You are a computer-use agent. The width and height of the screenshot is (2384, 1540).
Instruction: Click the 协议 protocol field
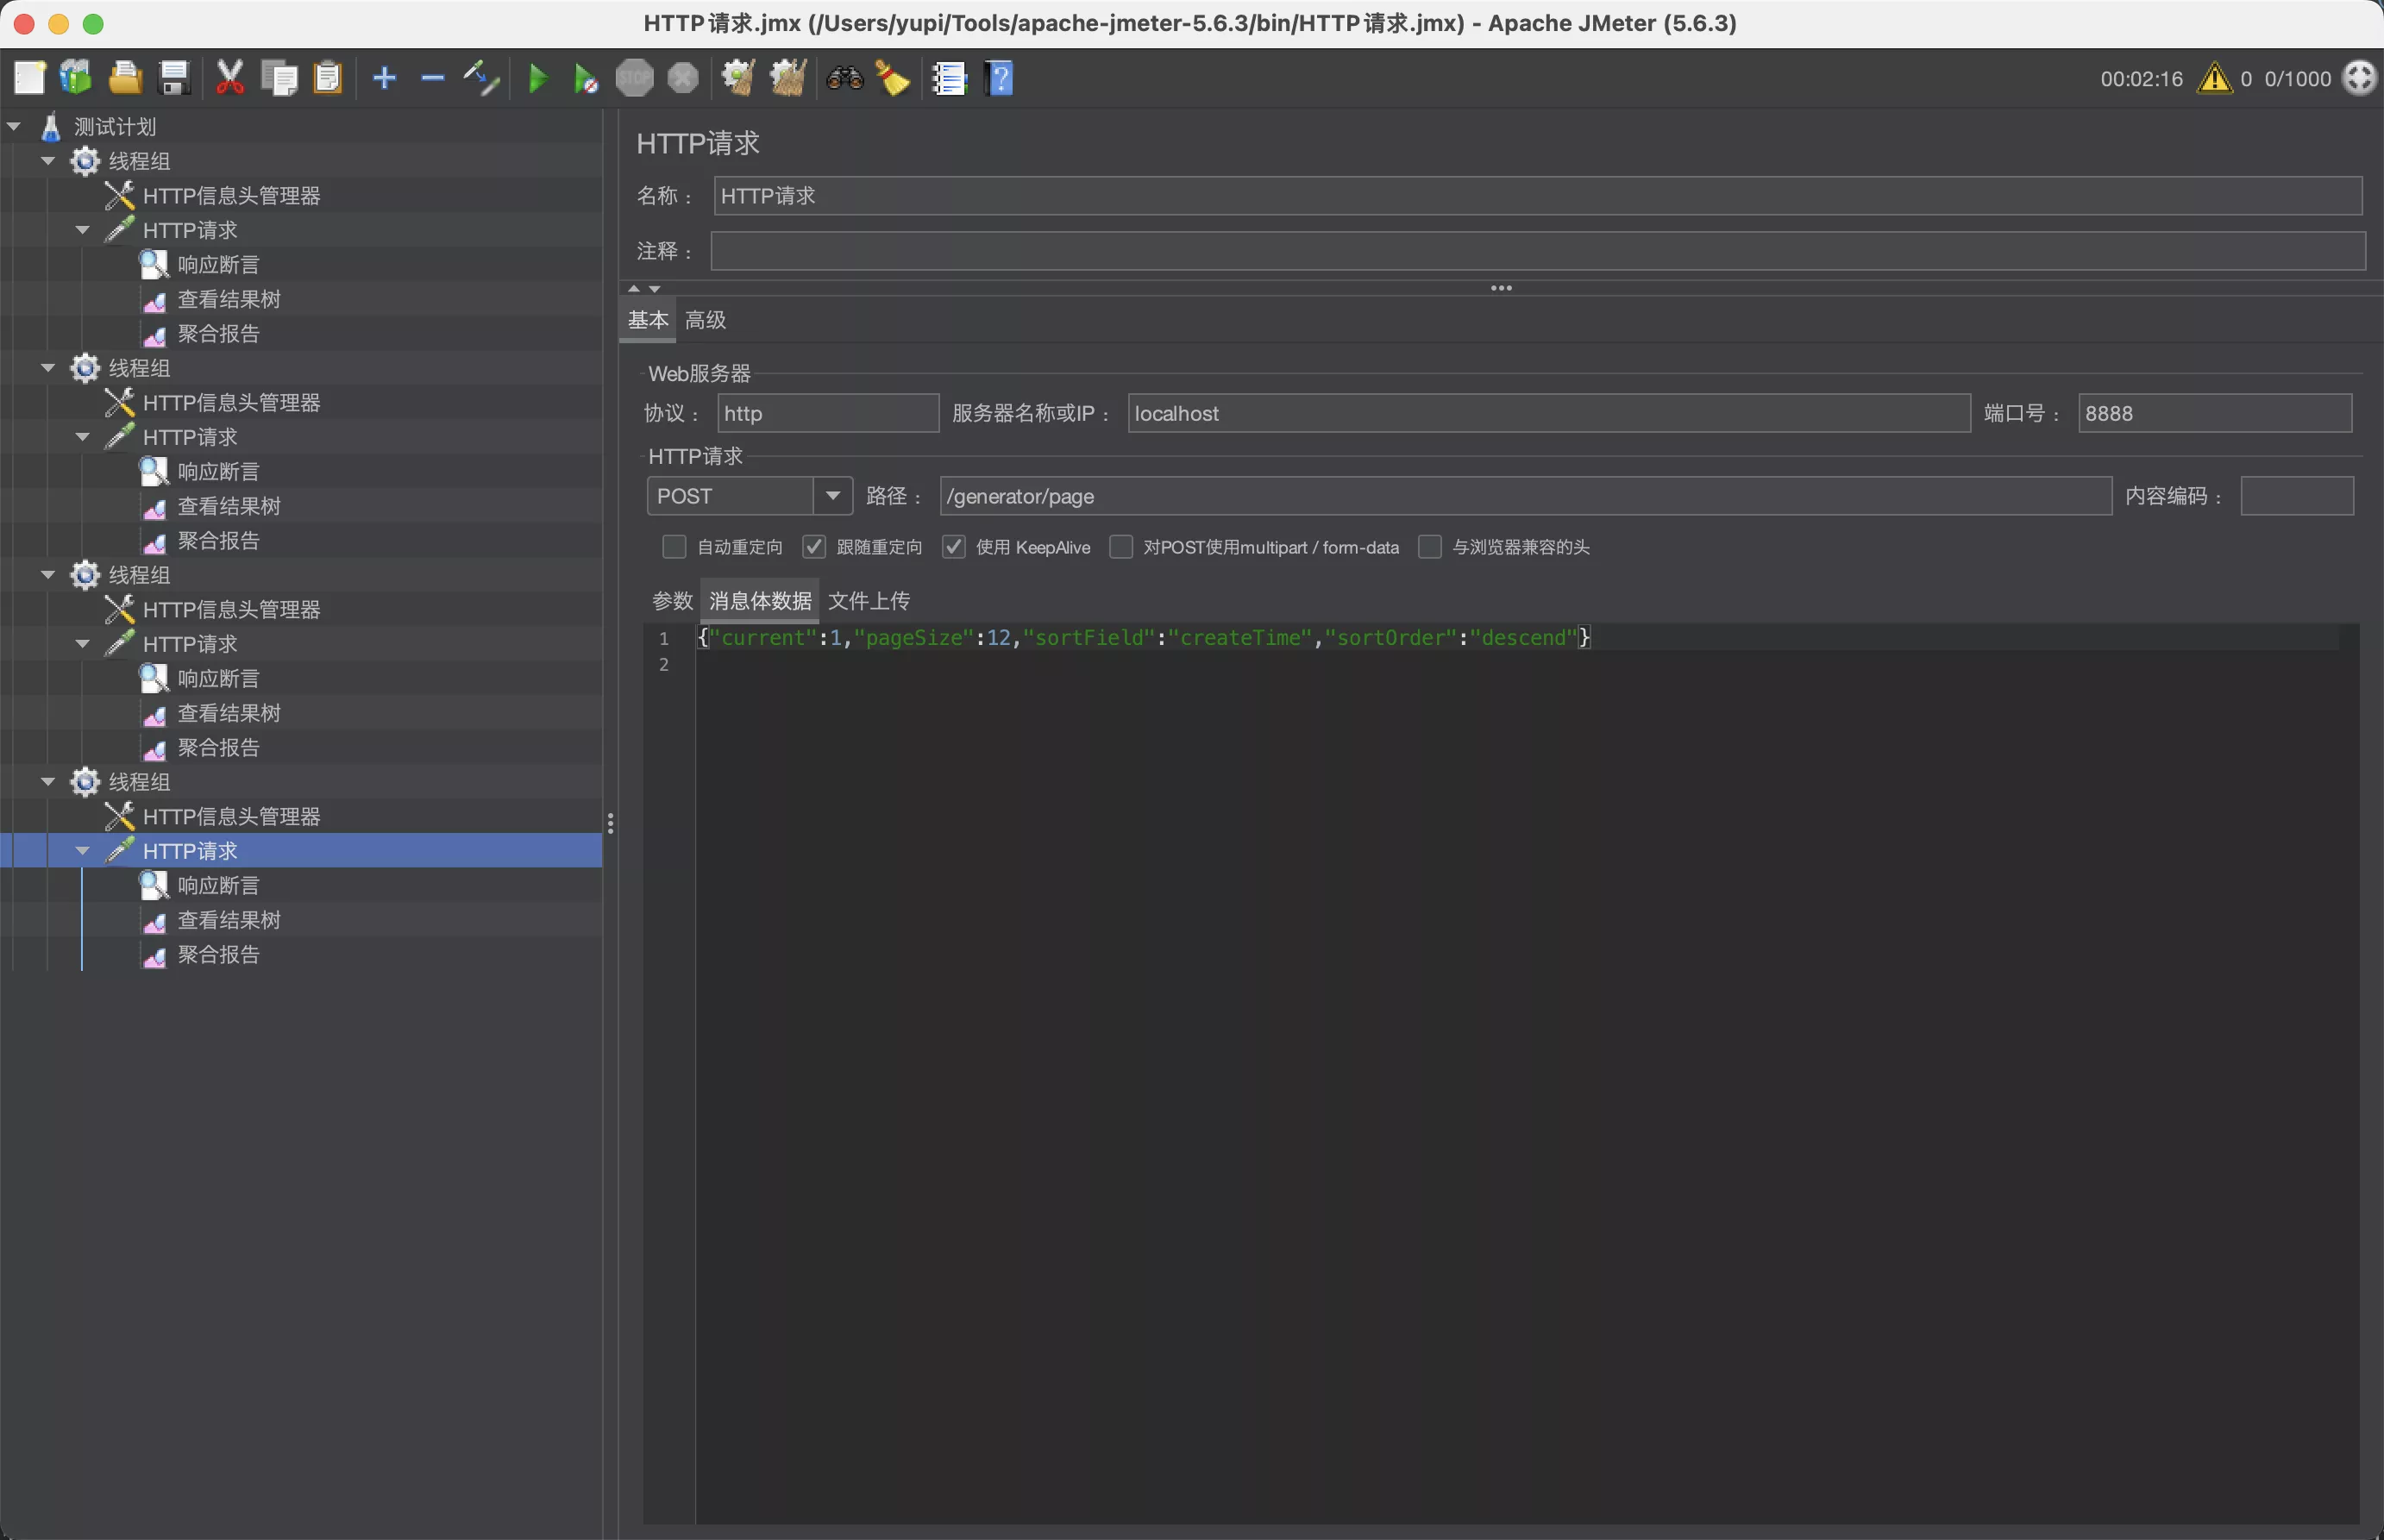click(828, 413)
